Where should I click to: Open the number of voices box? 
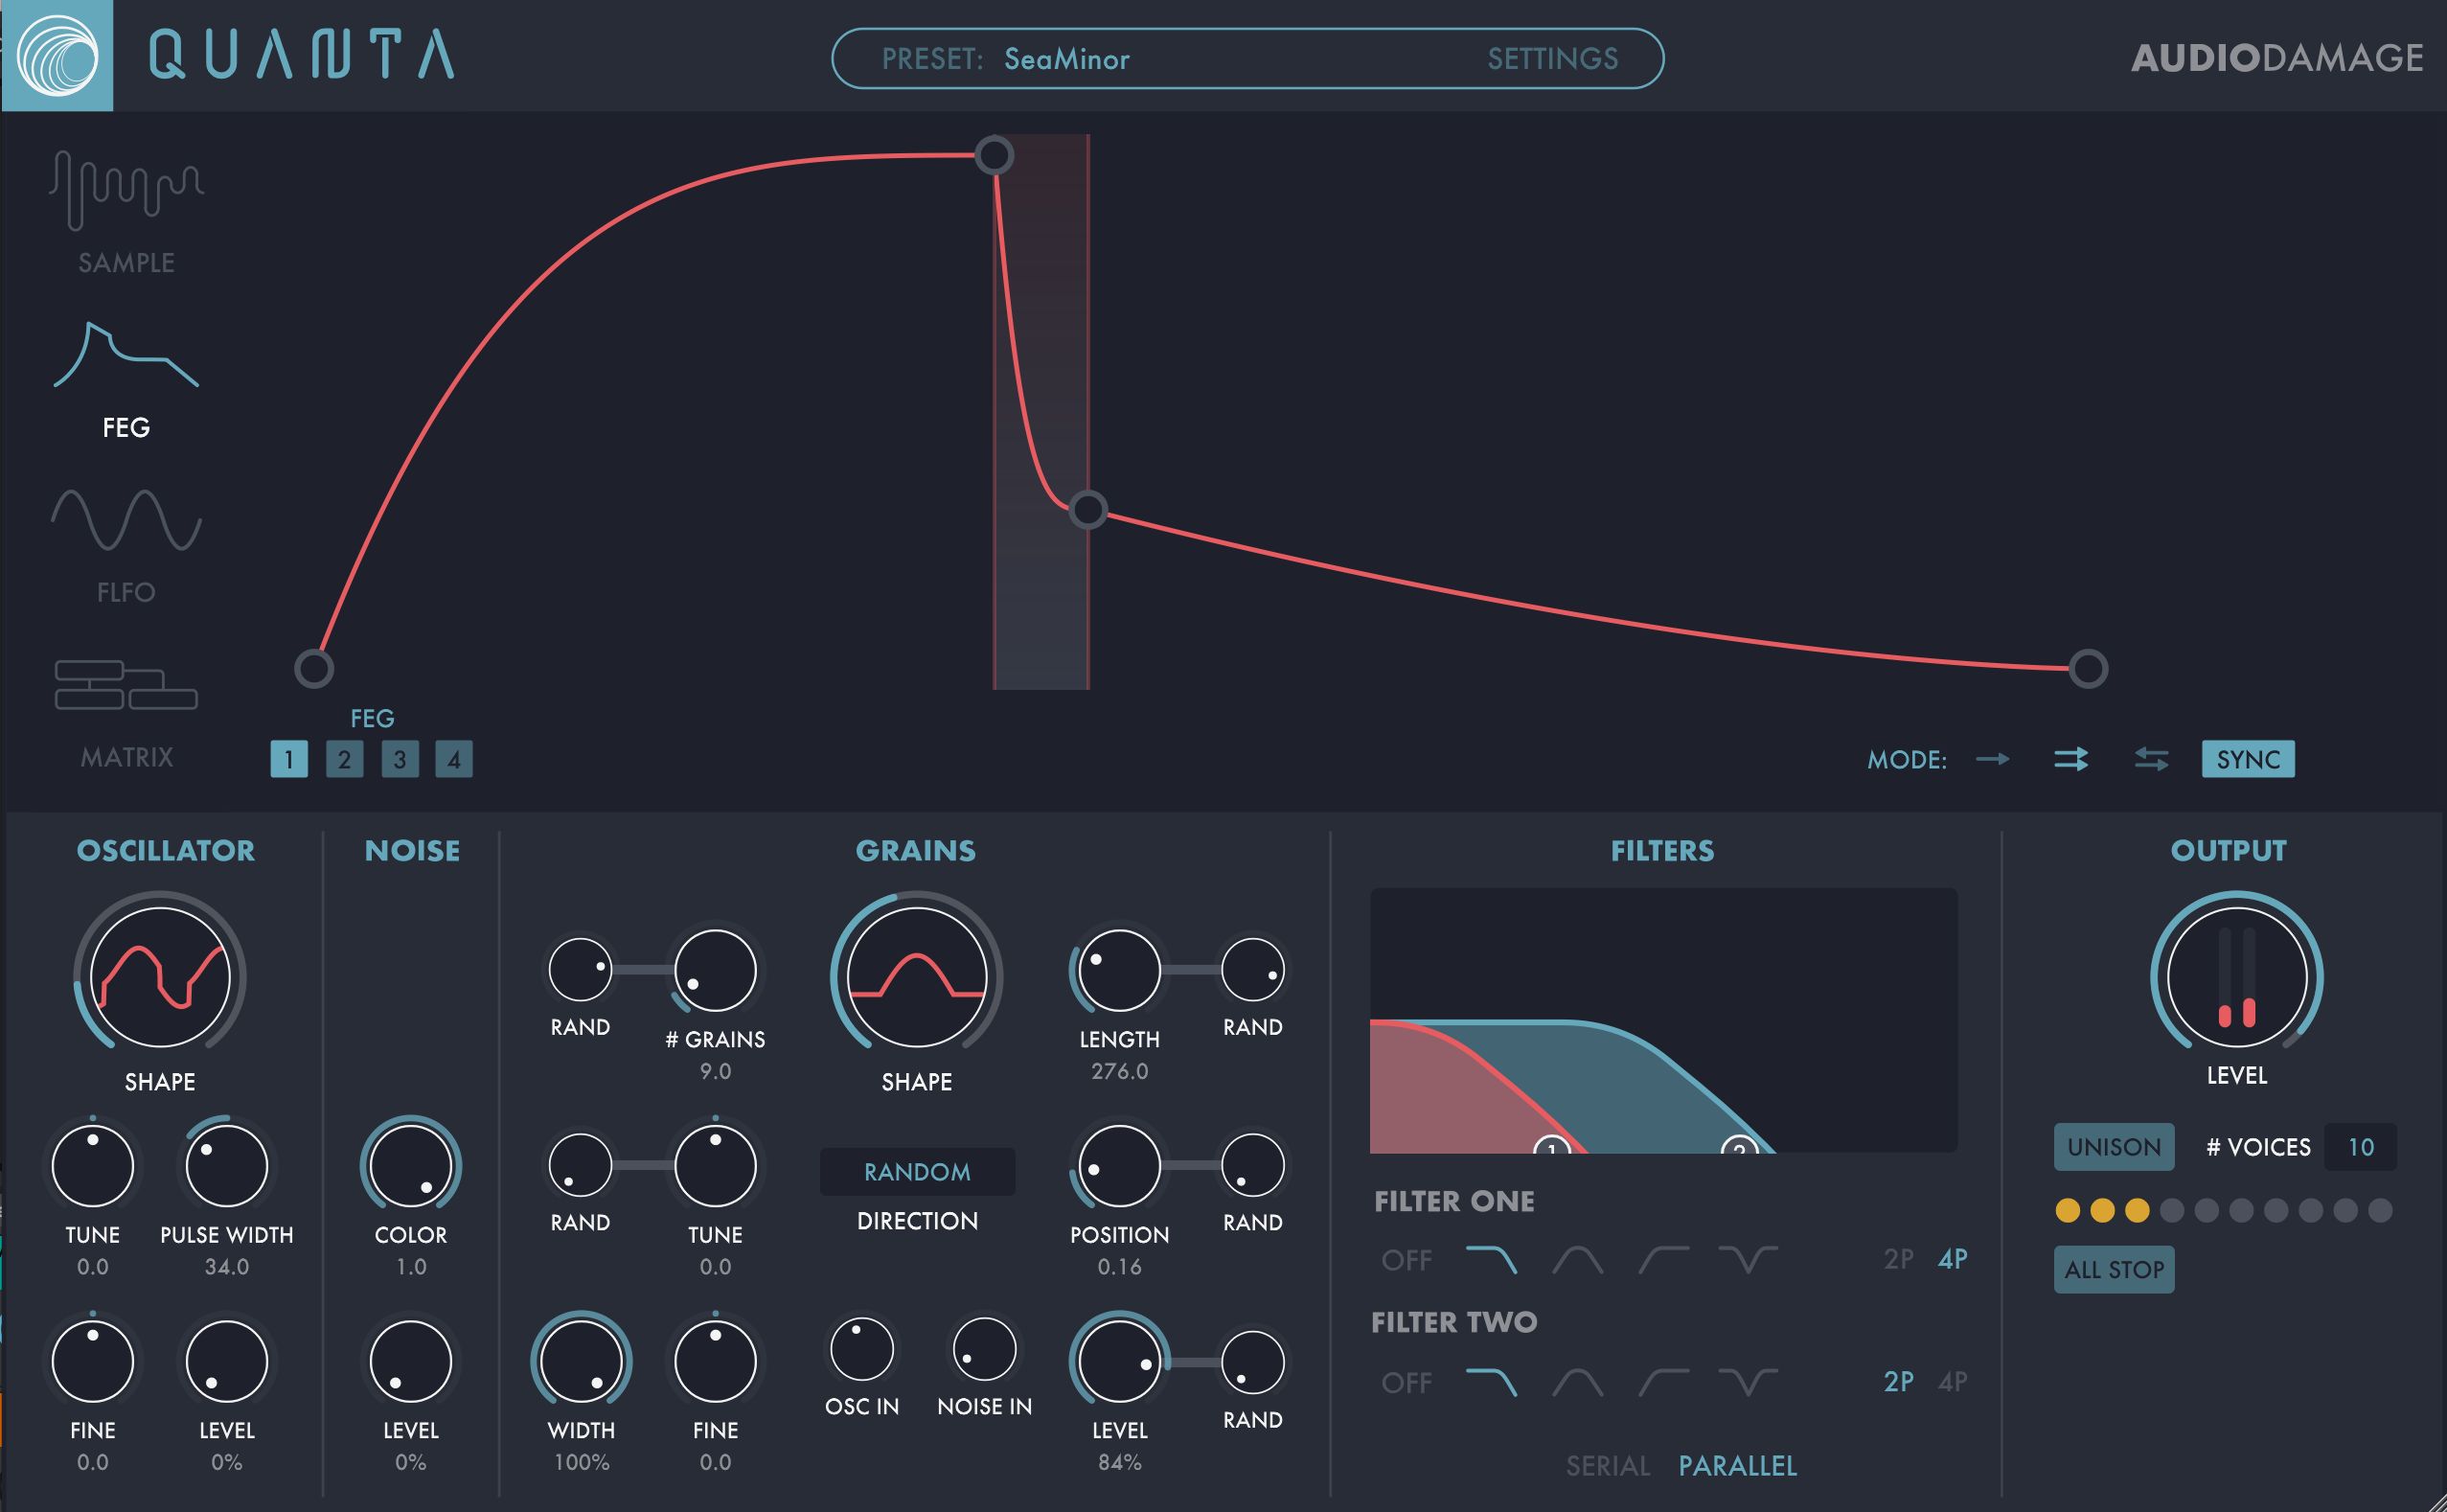pos(2359,1147)
